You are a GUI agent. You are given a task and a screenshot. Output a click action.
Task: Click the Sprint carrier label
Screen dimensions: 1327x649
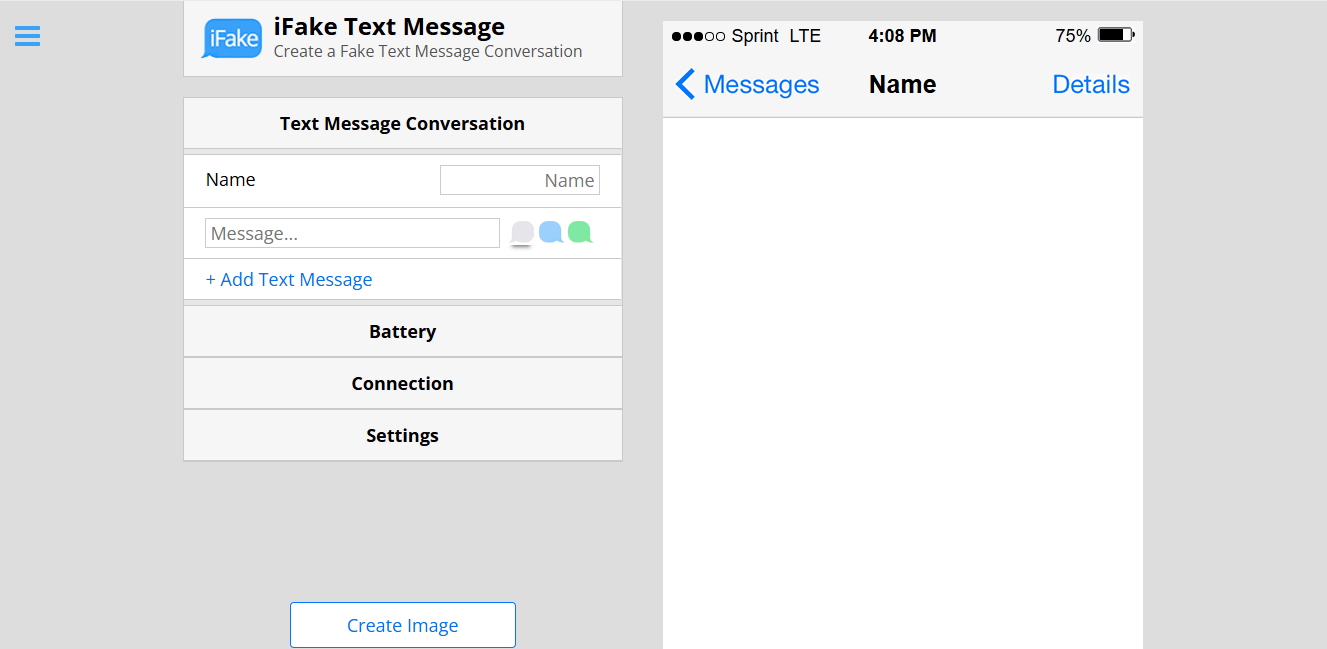(755, 36)
